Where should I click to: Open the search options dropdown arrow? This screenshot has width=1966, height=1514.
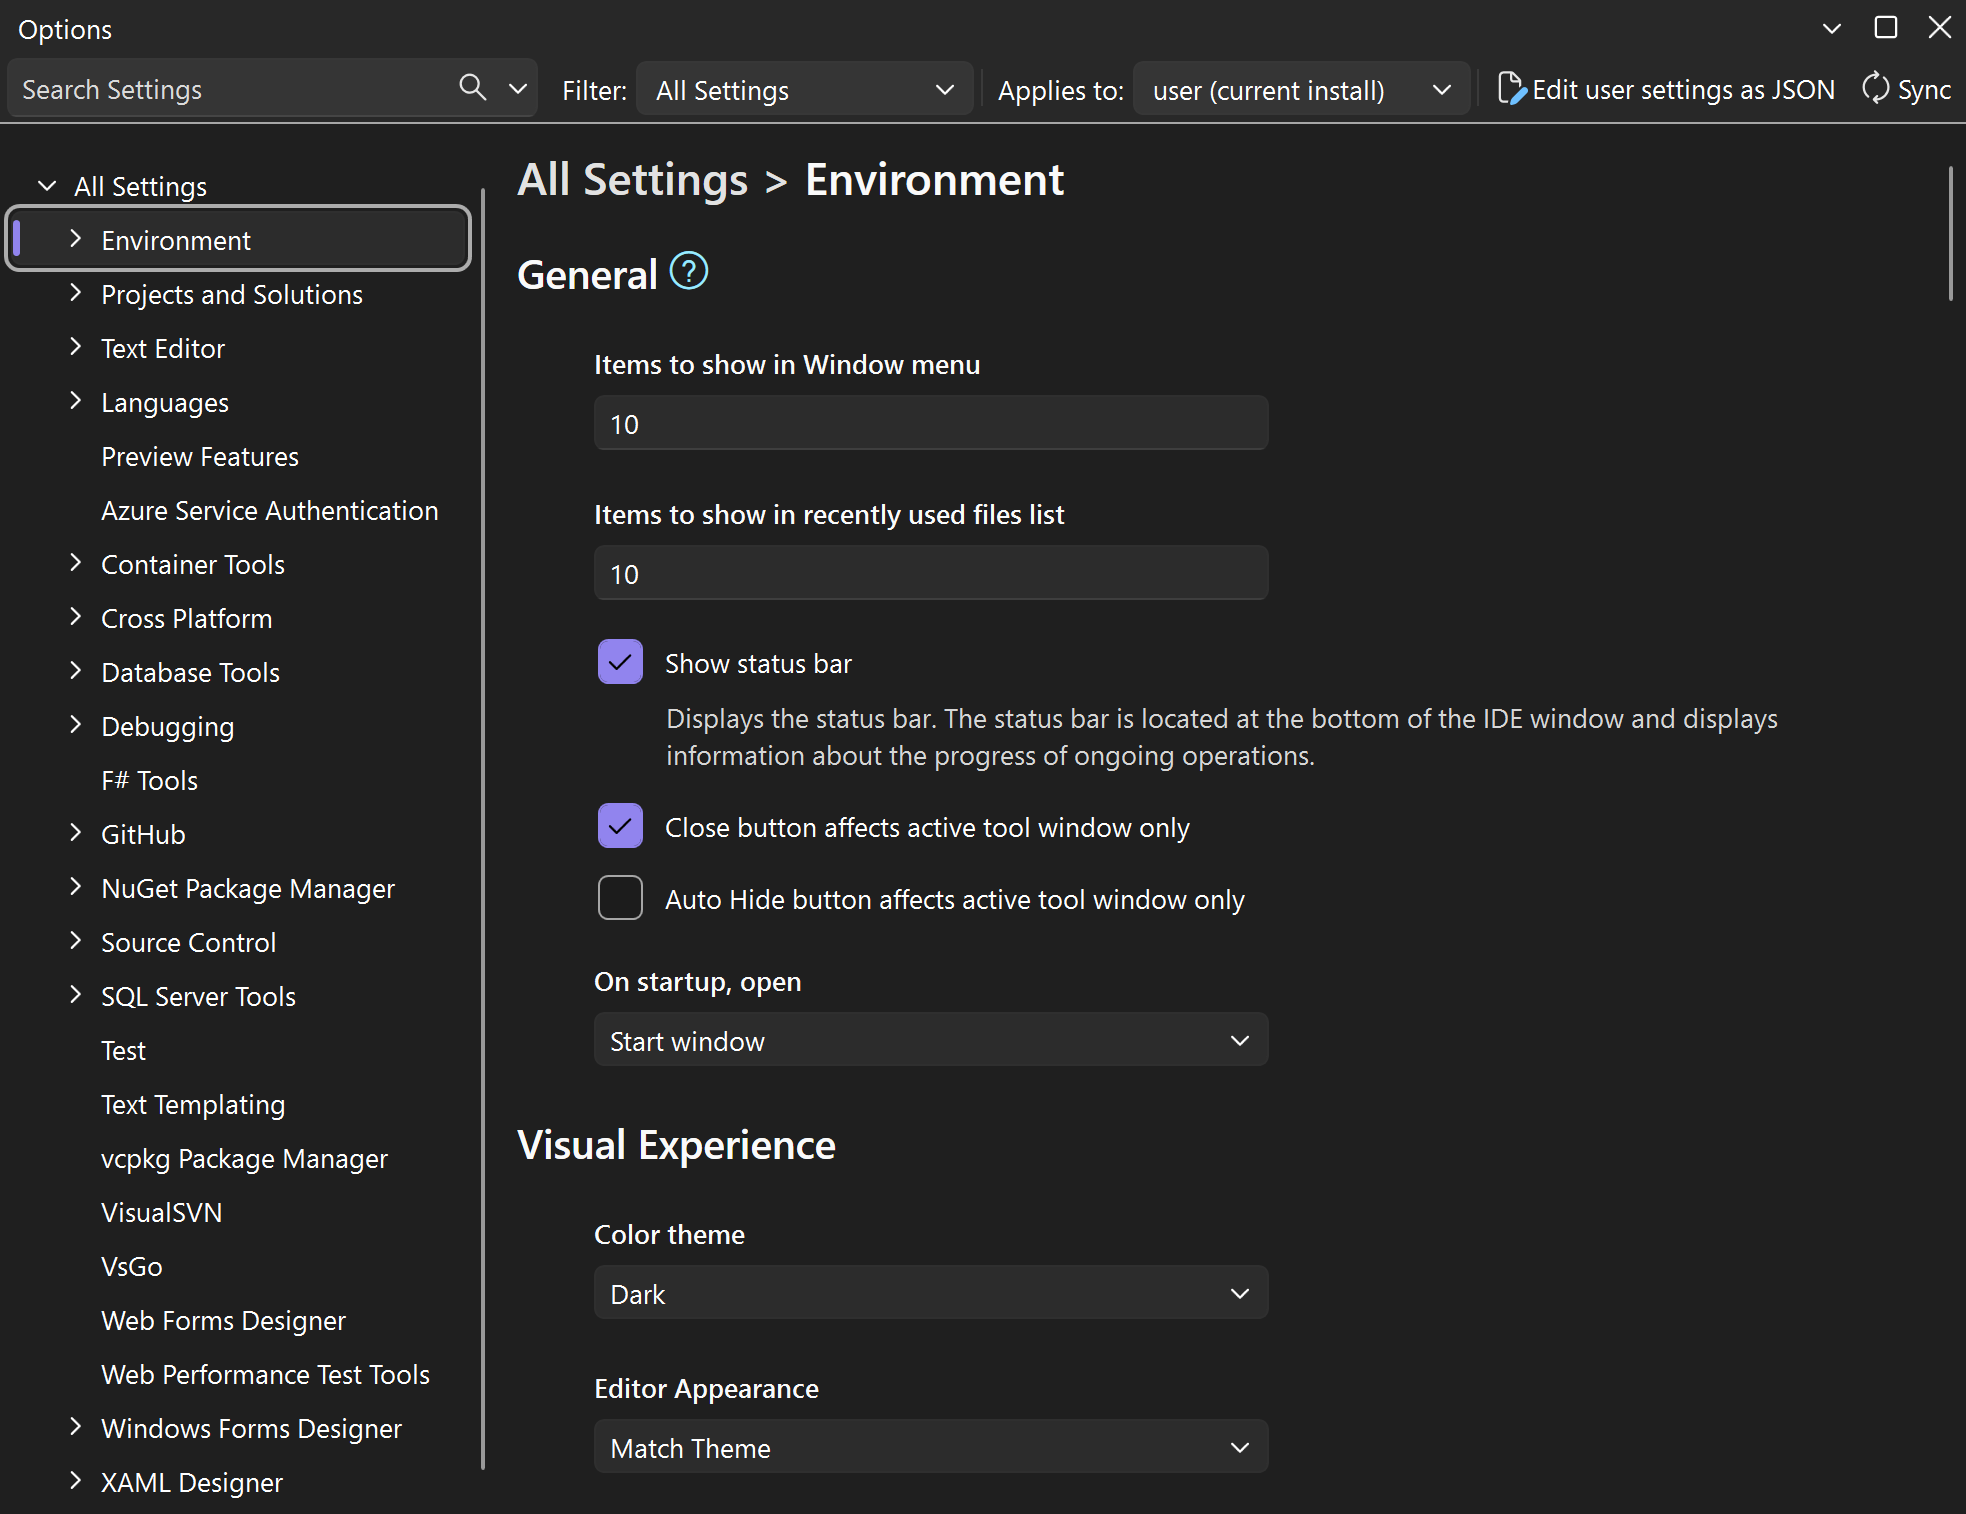coord(518,89)
